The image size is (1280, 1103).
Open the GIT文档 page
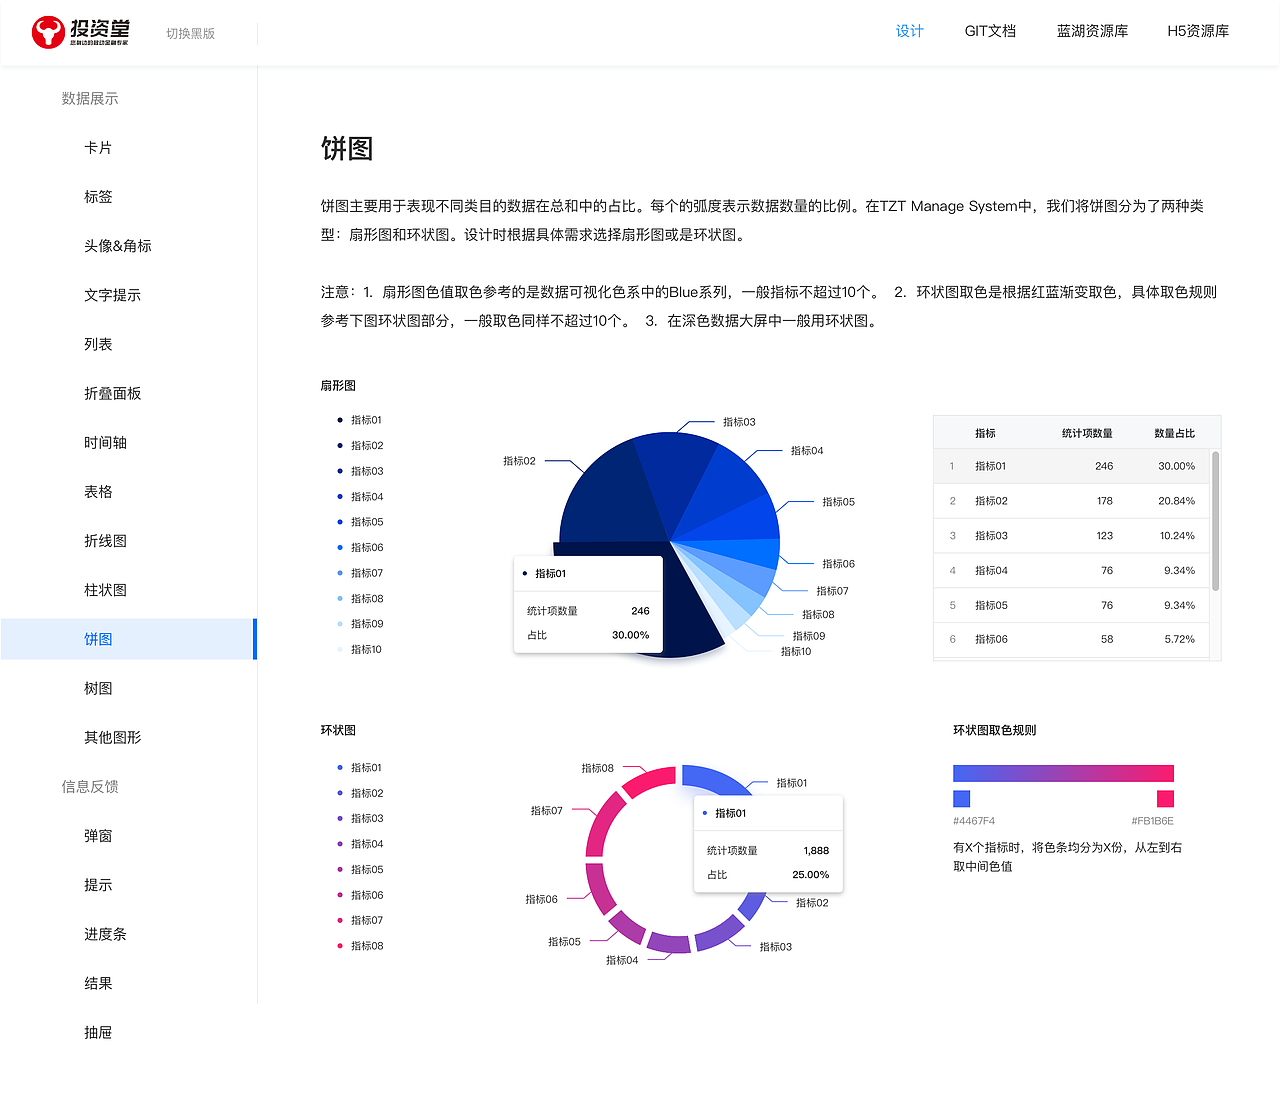click(990, 31)
